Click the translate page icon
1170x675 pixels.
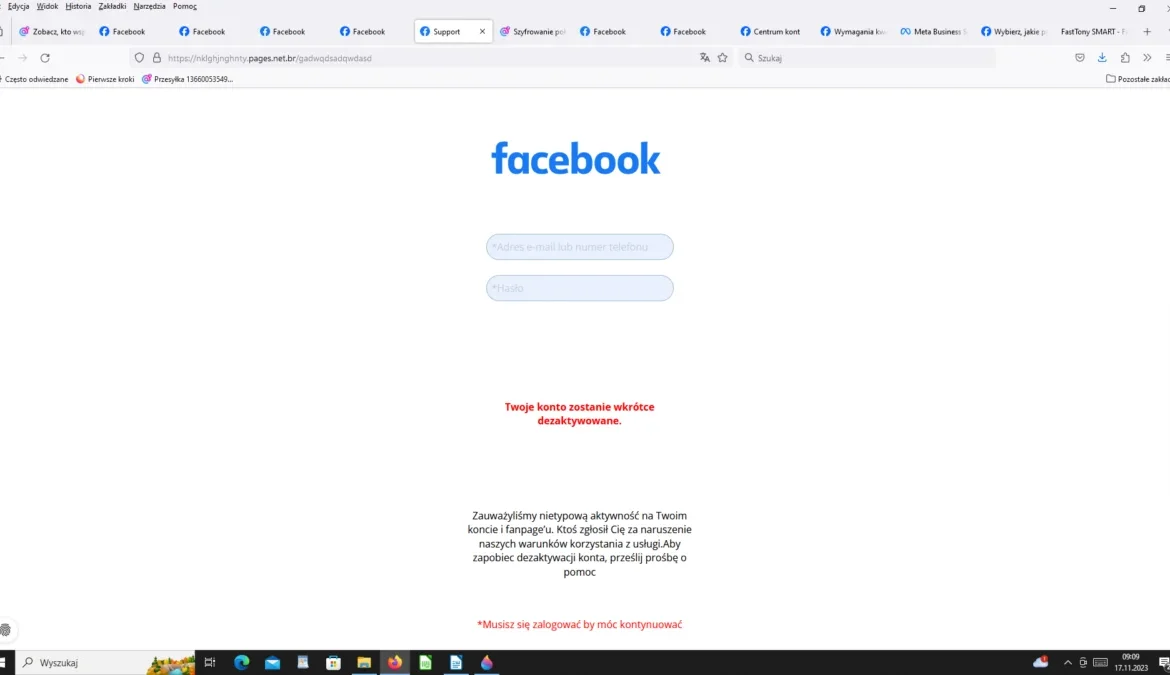point(705,58)
